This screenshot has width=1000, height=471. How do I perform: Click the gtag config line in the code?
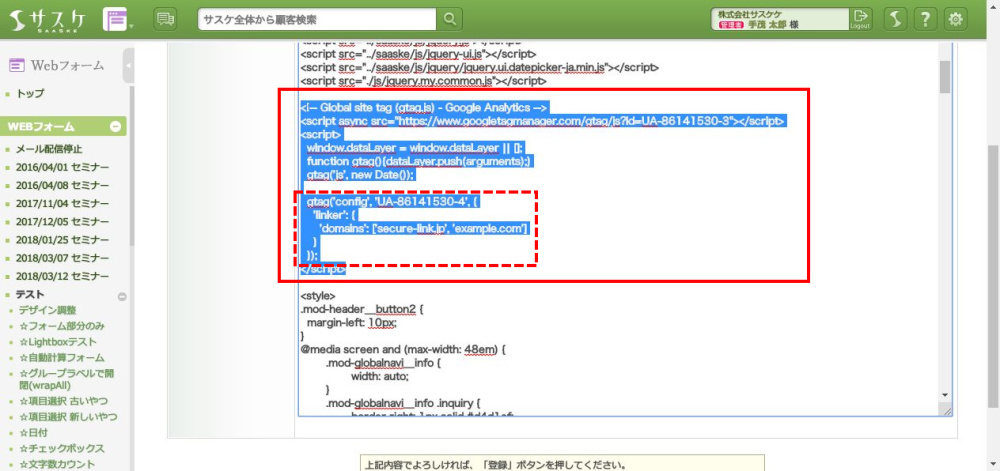point(392,202)
